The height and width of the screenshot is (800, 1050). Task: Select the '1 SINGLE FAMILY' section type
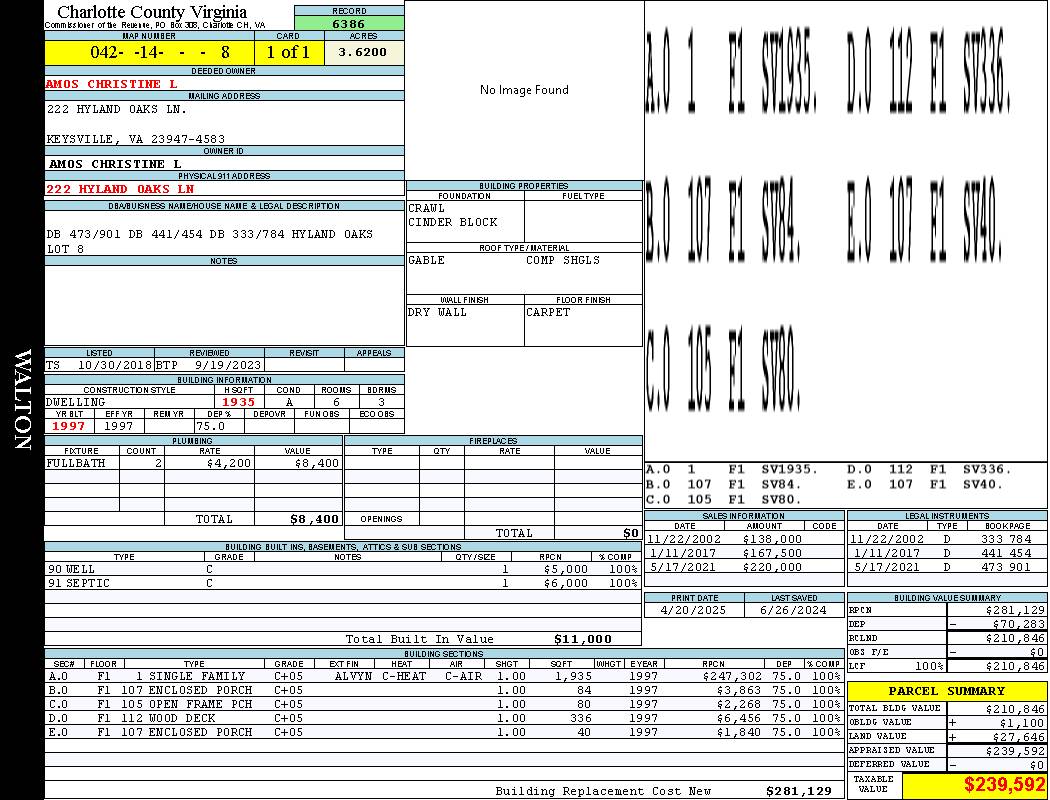click(x=190, y=677)
